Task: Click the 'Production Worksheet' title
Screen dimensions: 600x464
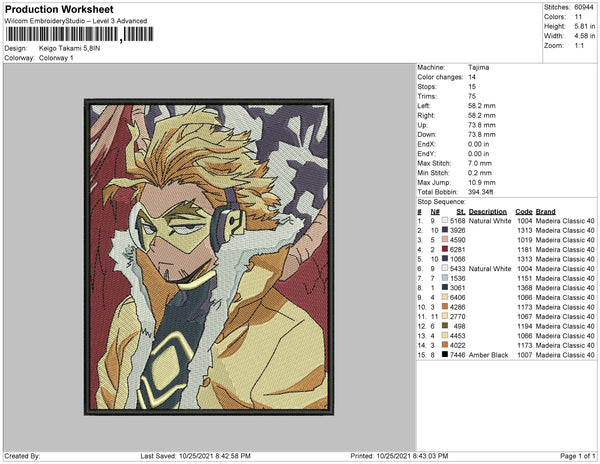Action: click(59, 10)
